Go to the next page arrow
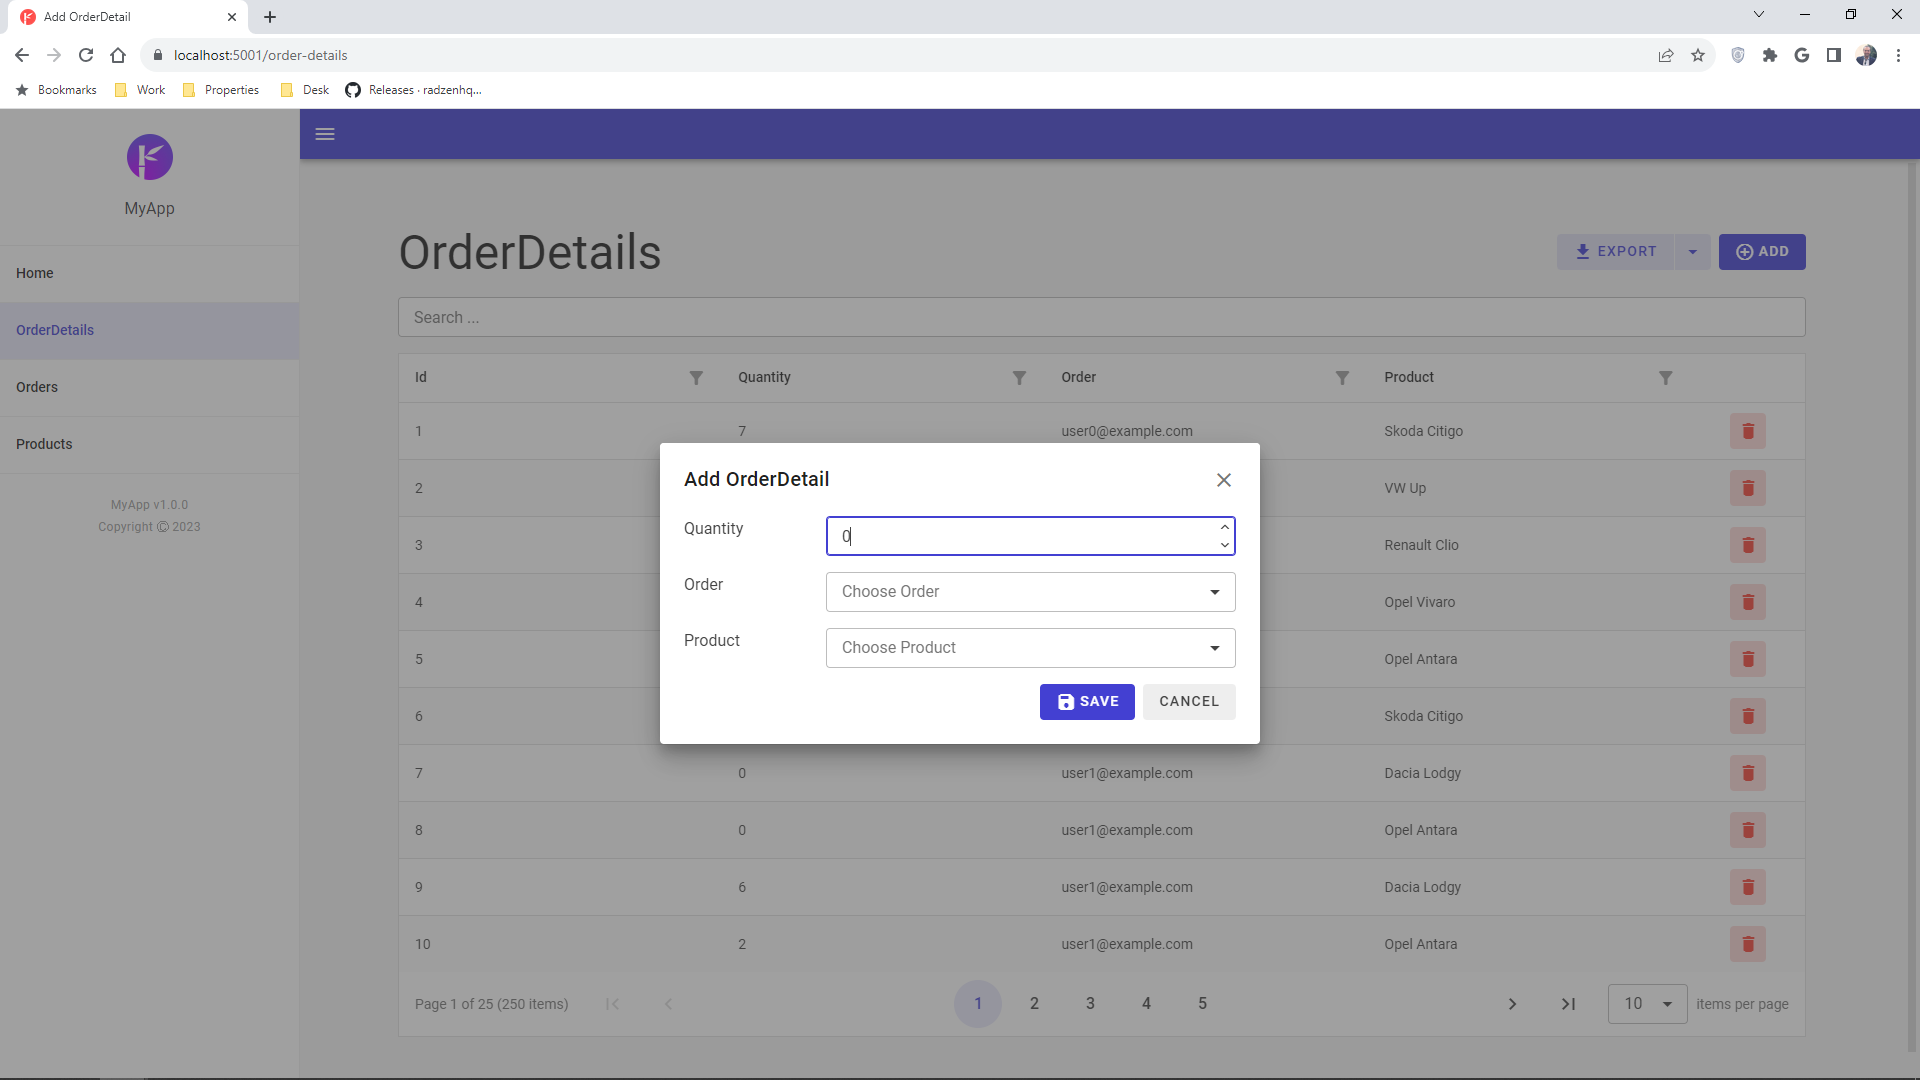The width and height of the screenshot is (1920, 1080). pos(1512,1004)
